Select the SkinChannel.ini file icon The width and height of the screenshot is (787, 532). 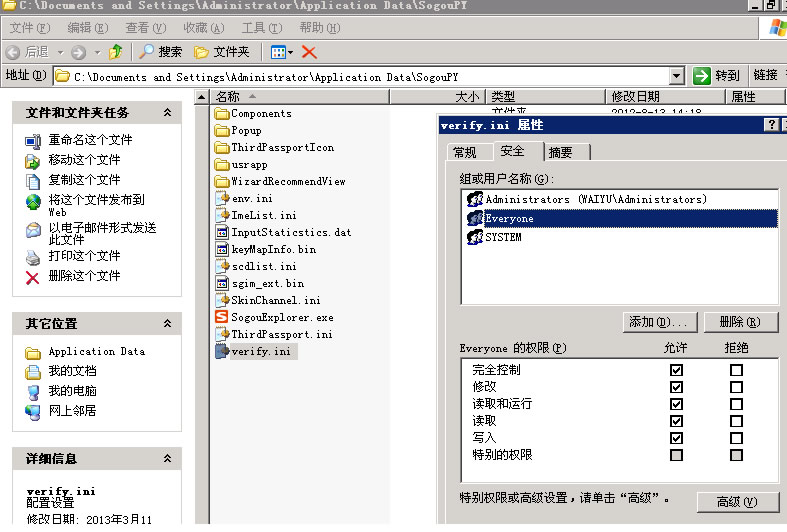(x=222, y=300)
